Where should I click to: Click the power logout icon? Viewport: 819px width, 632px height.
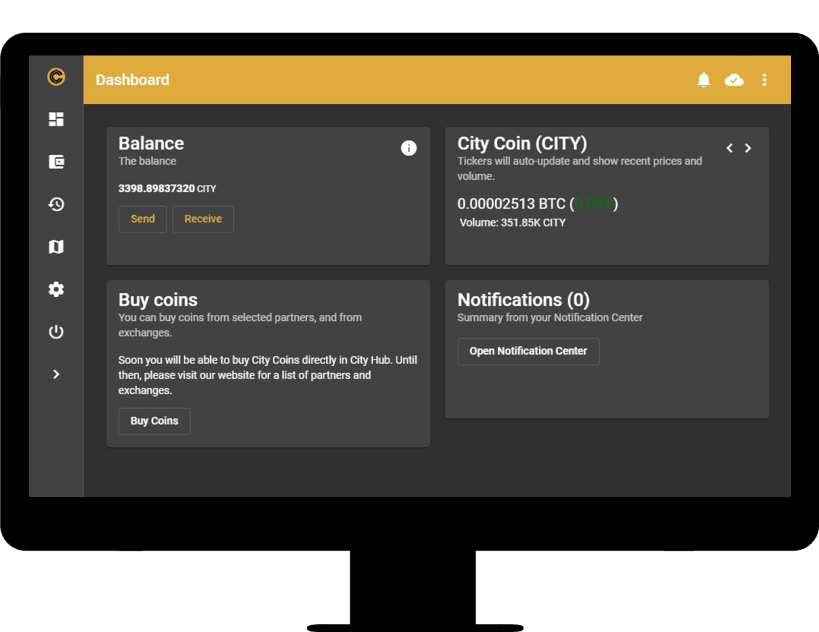[56, 332]
